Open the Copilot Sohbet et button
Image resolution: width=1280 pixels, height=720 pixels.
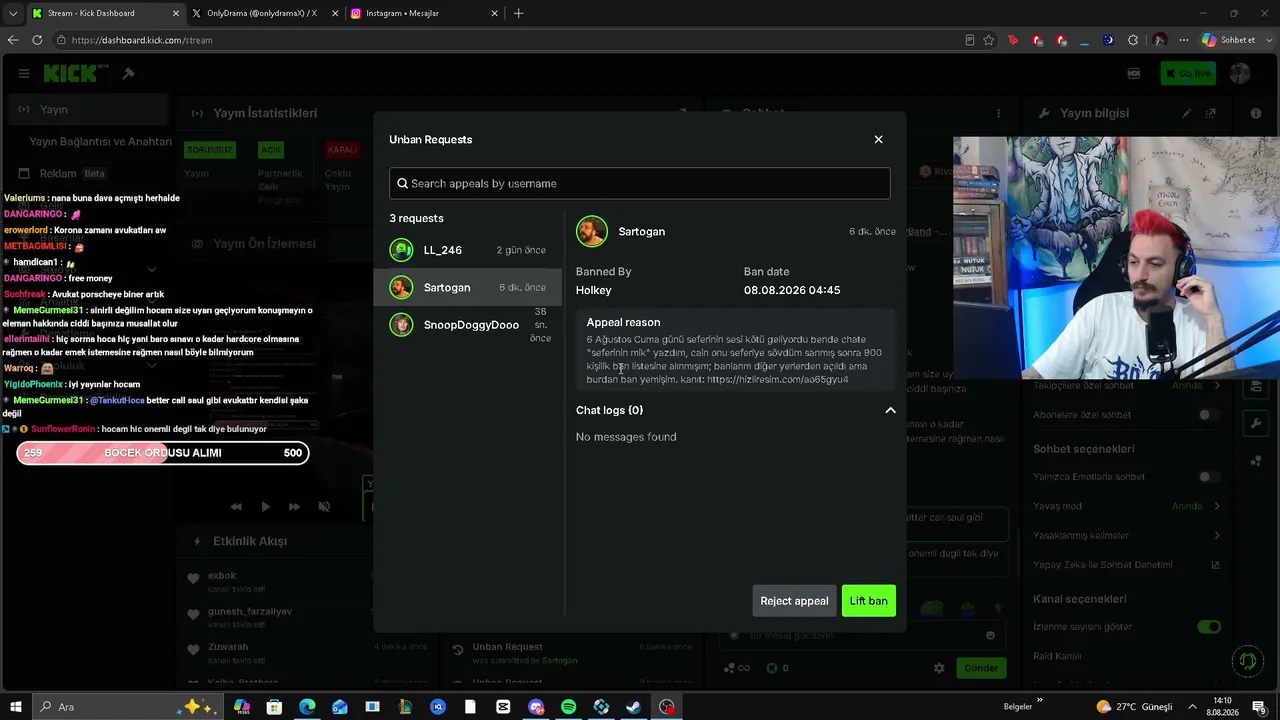pyautogui.click(x=1228, y=40)
